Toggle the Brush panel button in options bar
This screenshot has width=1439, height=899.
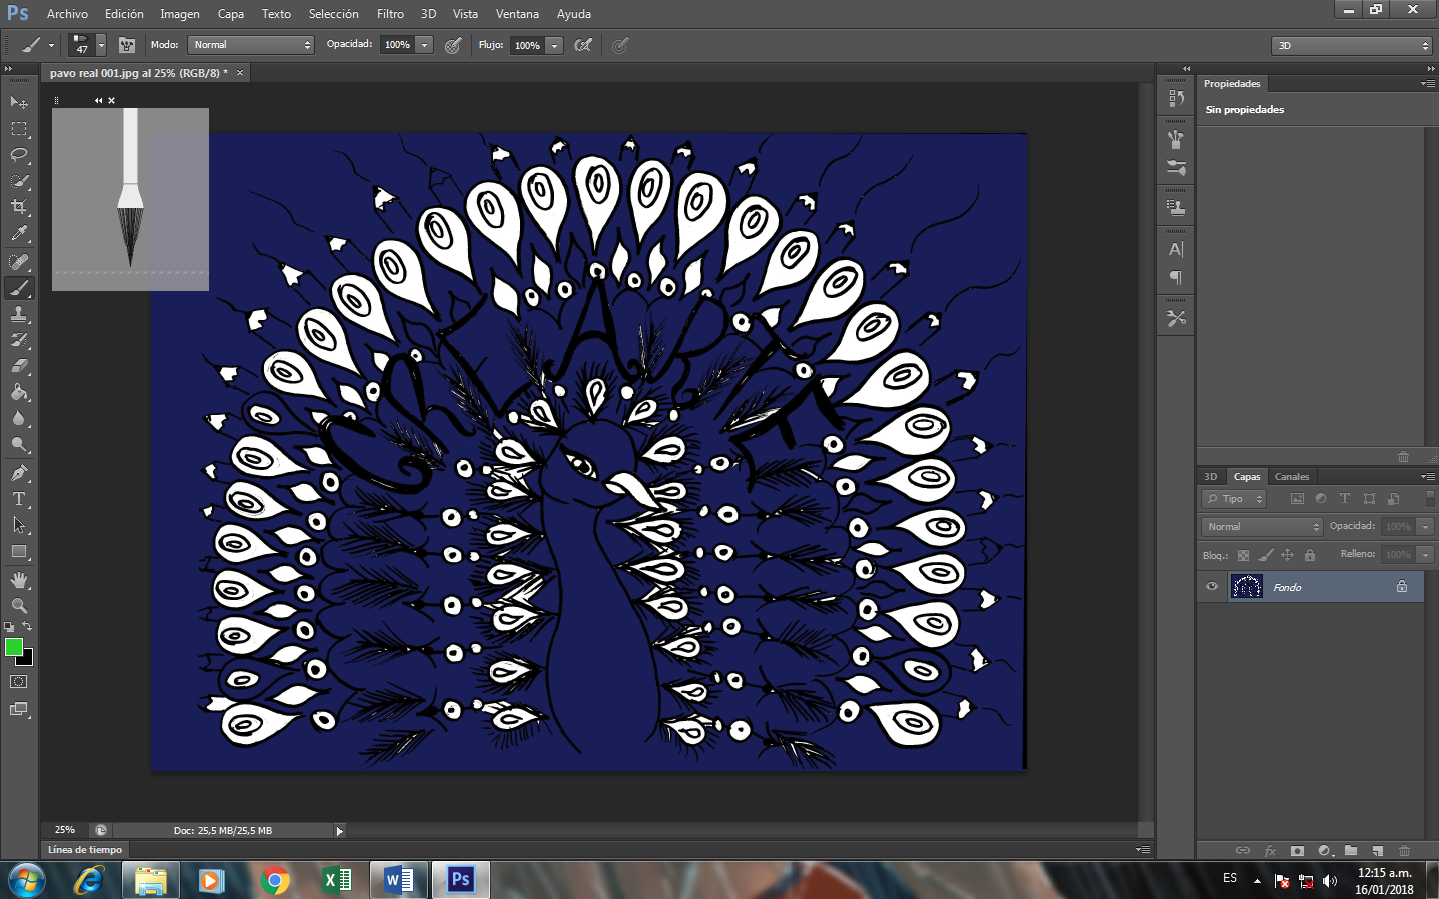click(127, 45)
